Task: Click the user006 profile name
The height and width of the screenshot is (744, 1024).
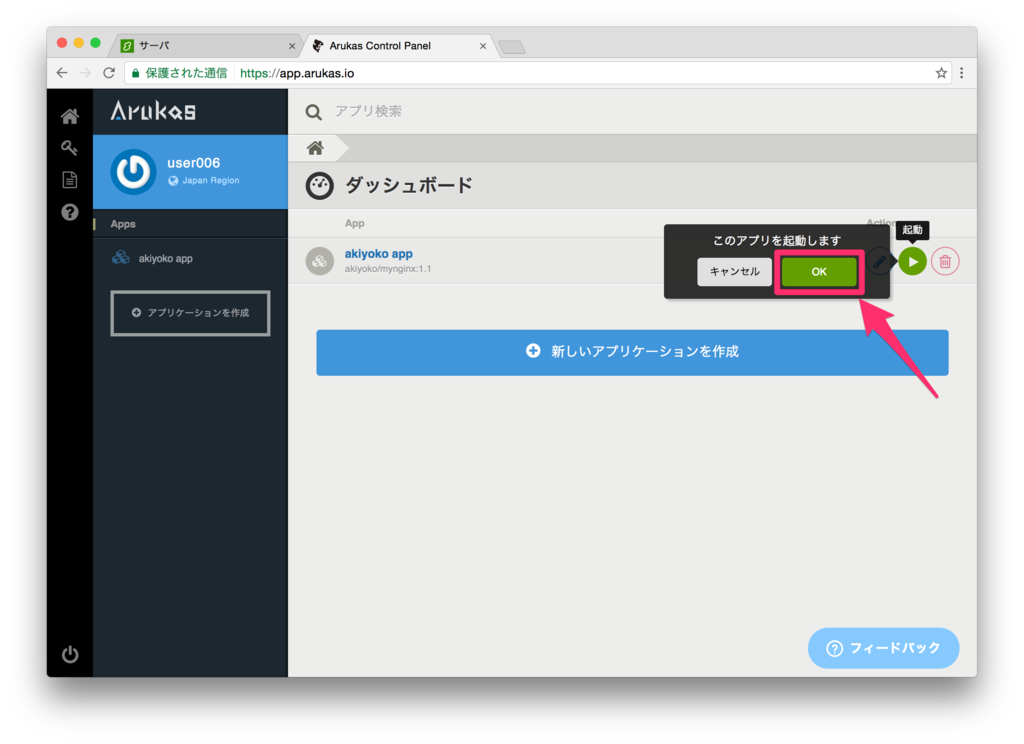Action: (x=193, y=163)
